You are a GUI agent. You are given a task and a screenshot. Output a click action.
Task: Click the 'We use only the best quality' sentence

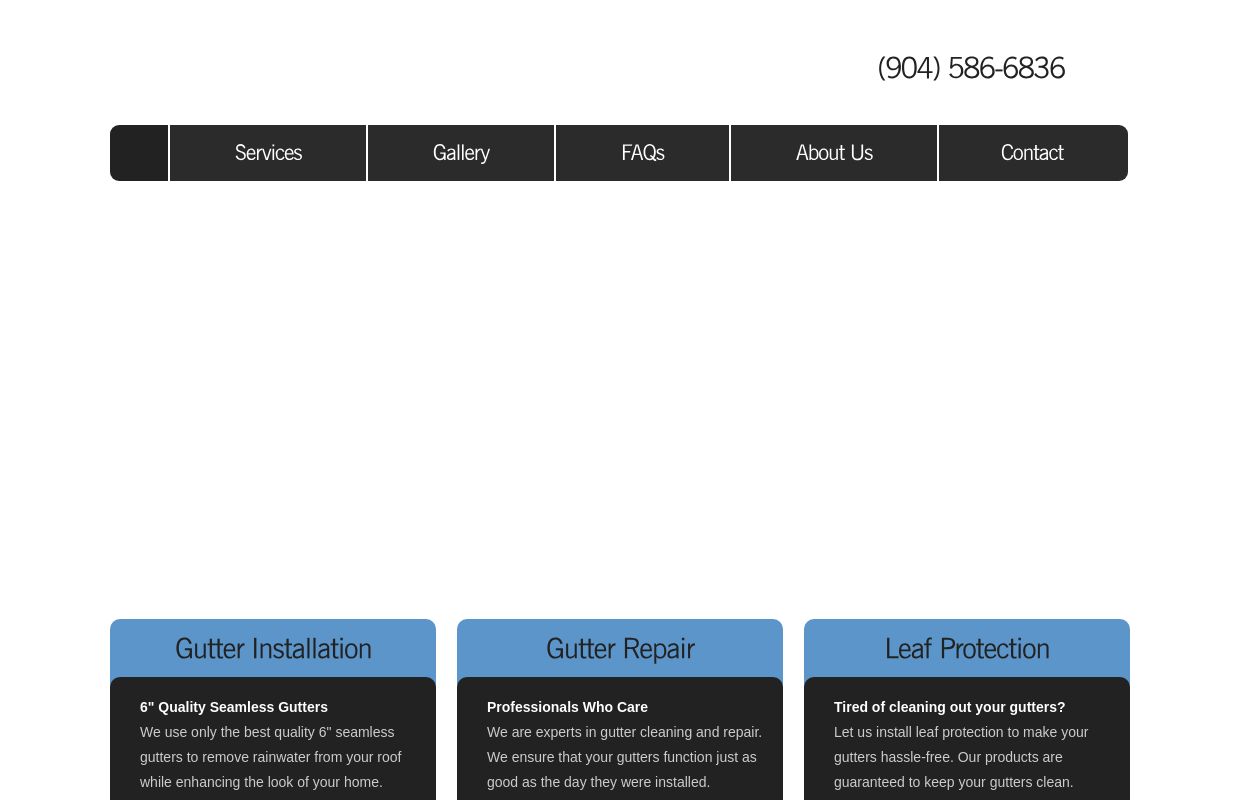pyautogui.click(x=267, y=732)
